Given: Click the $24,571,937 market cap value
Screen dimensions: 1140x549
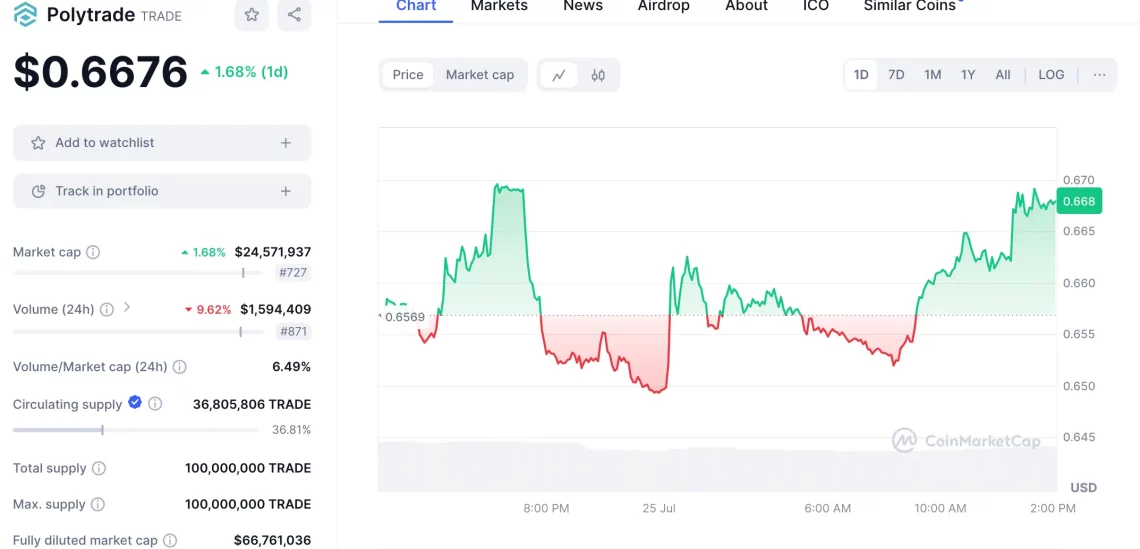Looking at the screenshot, I should coord(273,252).
